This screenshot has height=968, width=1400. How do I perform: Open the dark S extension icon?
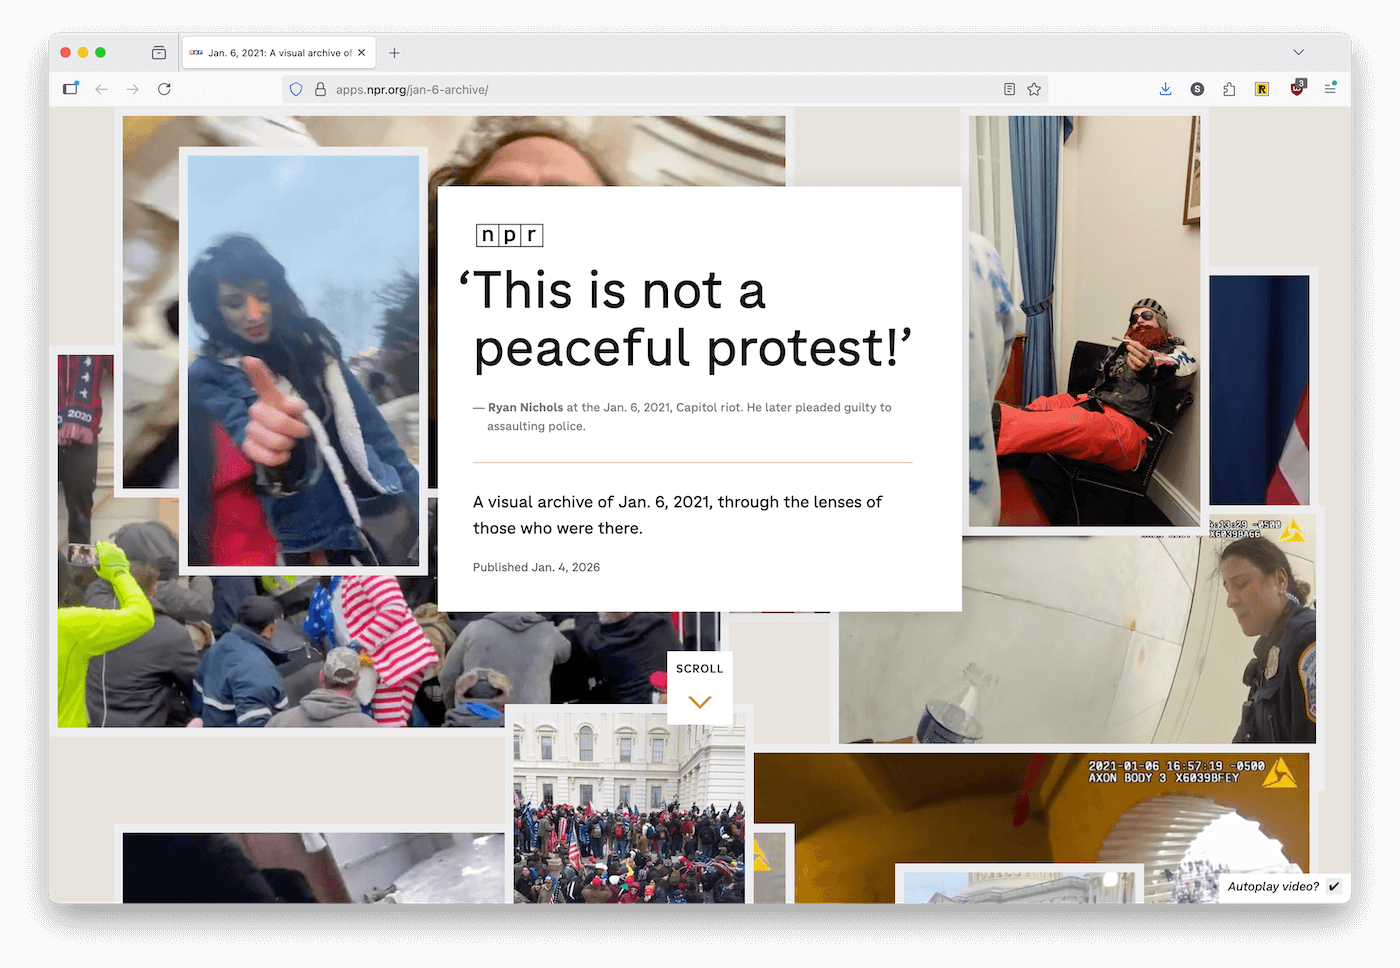pyautogui.click(x=1197, y=89)
